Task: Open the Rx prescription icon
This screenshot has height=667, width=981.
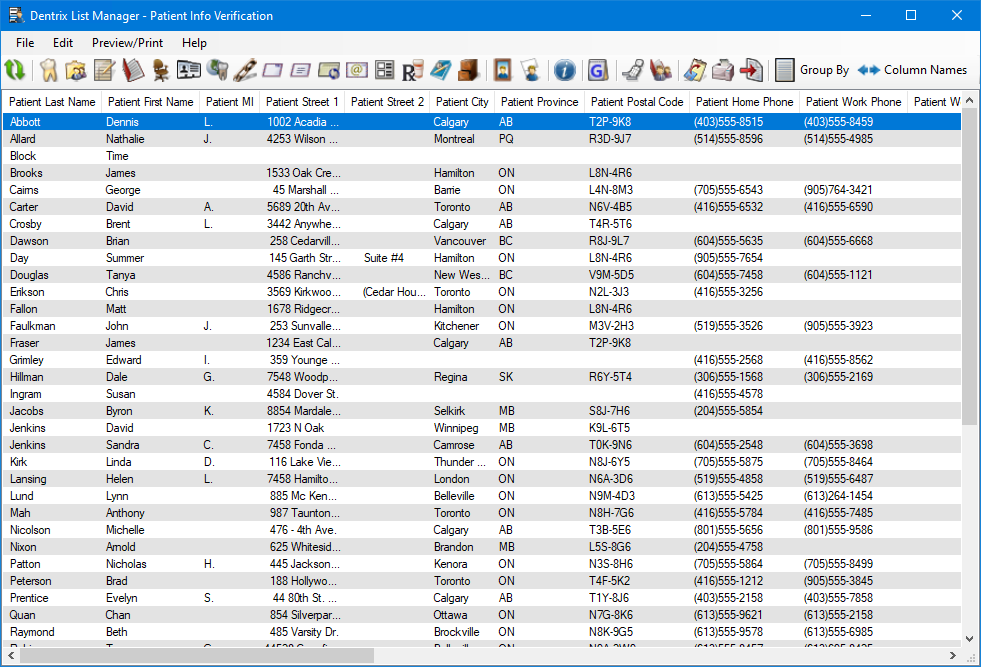Action: click(412, 69)
